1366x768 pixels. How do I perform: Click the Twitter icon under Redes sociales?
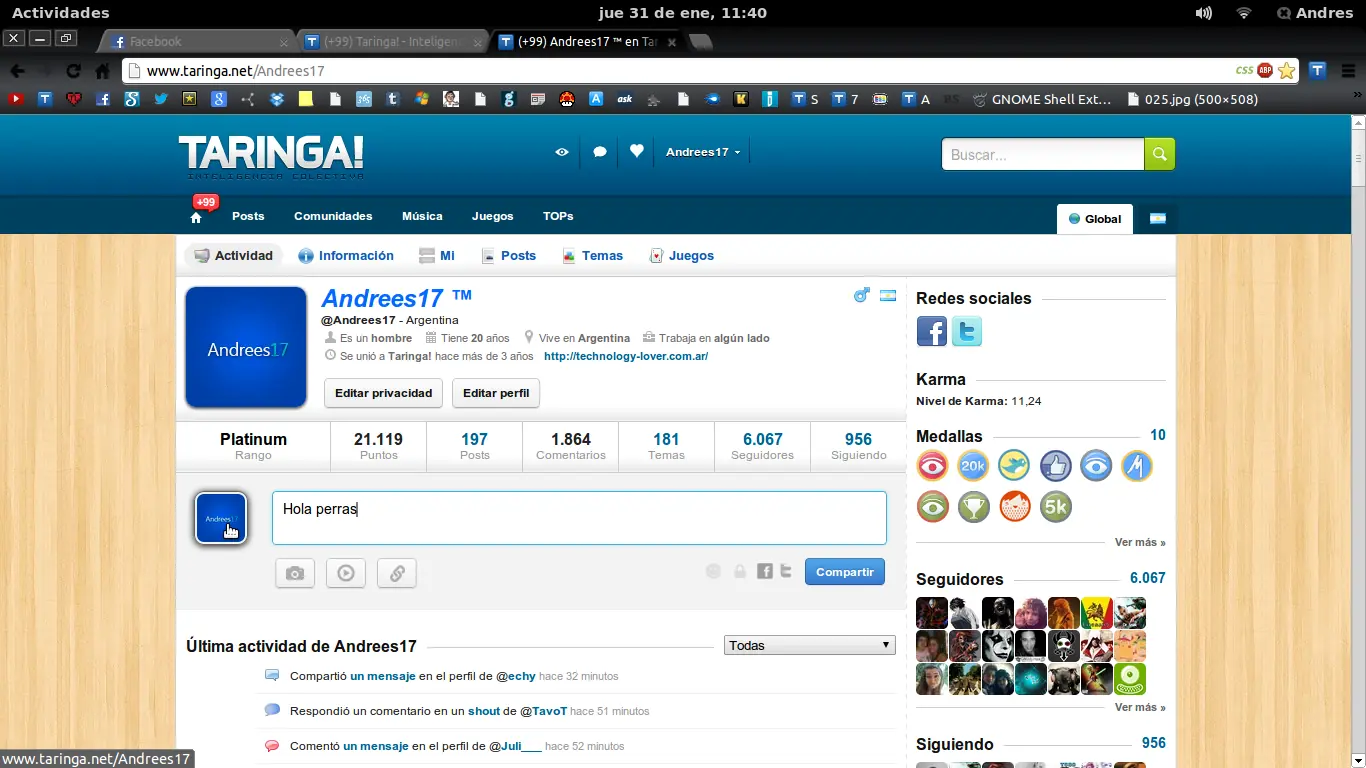pos(967,331)
